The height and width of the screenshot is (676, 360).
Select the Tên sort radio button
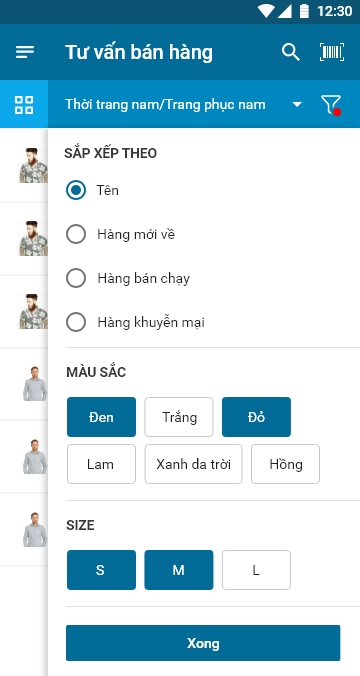[x=76, y=190]
